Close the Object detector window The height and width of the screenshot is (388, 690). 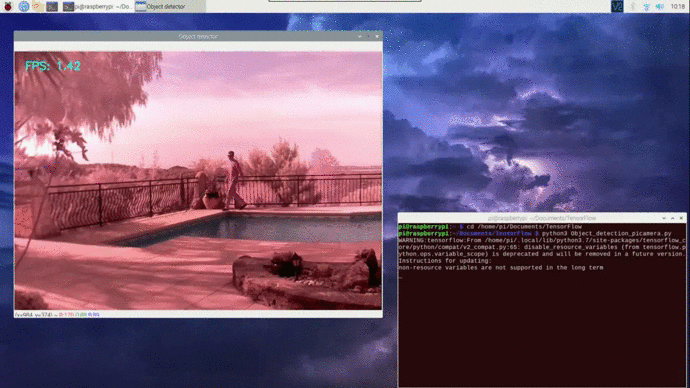377,37
